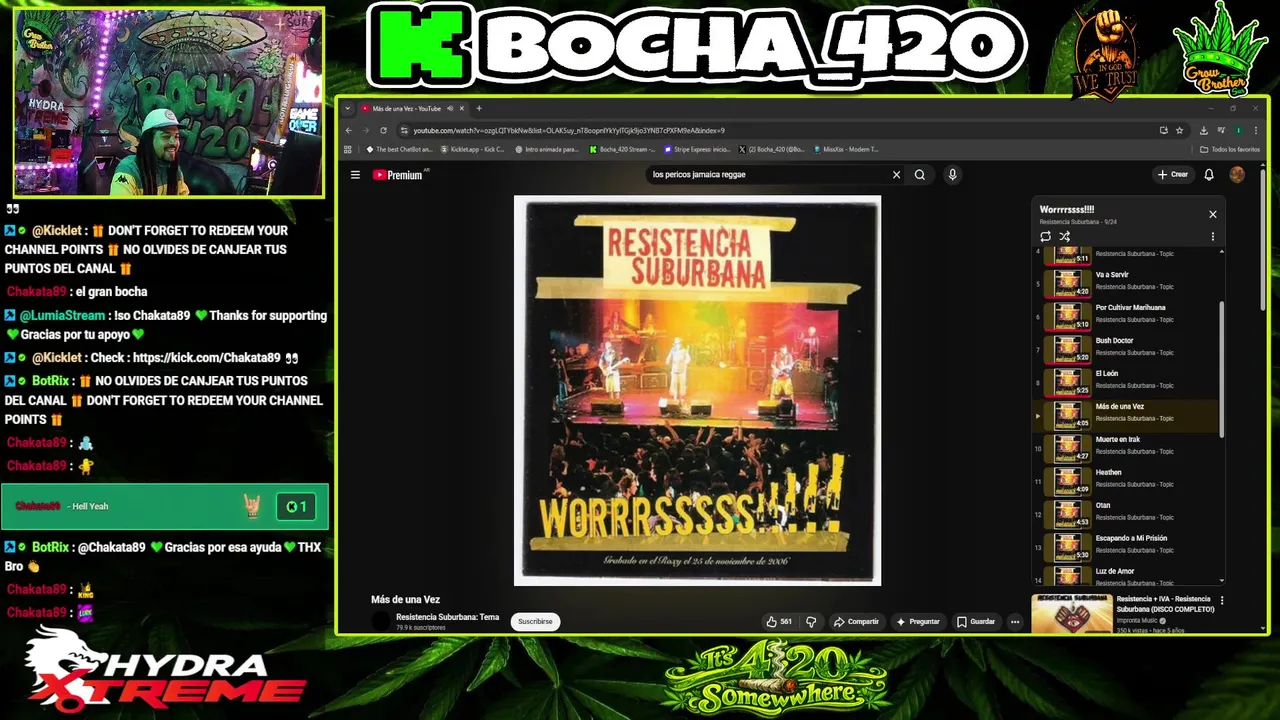Click the Hell Yeah chat reward banner

(x=165, y=506)
